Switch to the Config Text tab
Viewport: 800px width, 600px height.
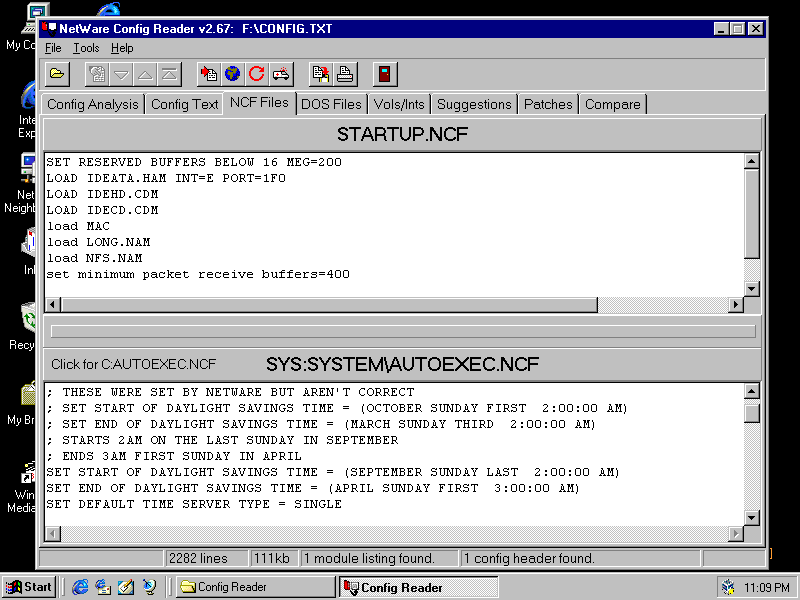coord(185,104)
